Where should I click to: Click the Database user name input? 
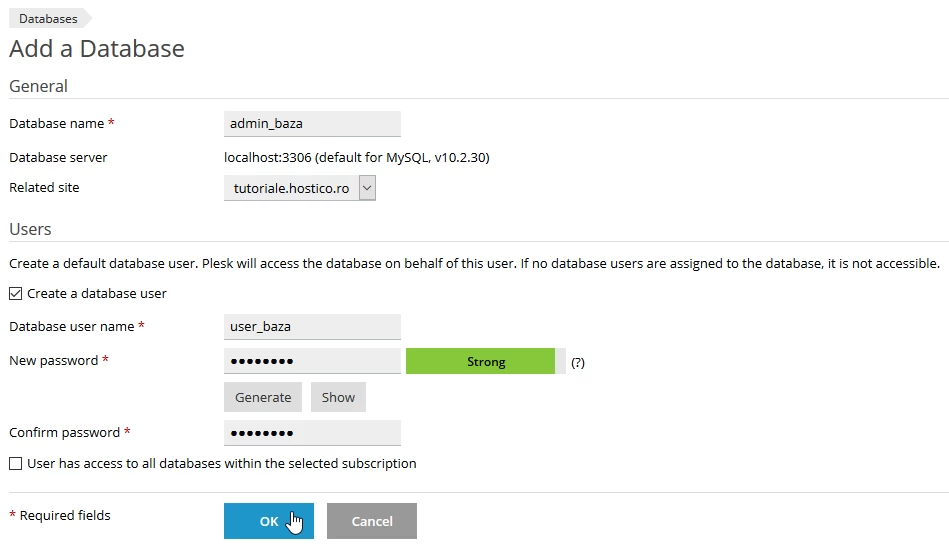[312, 327]
